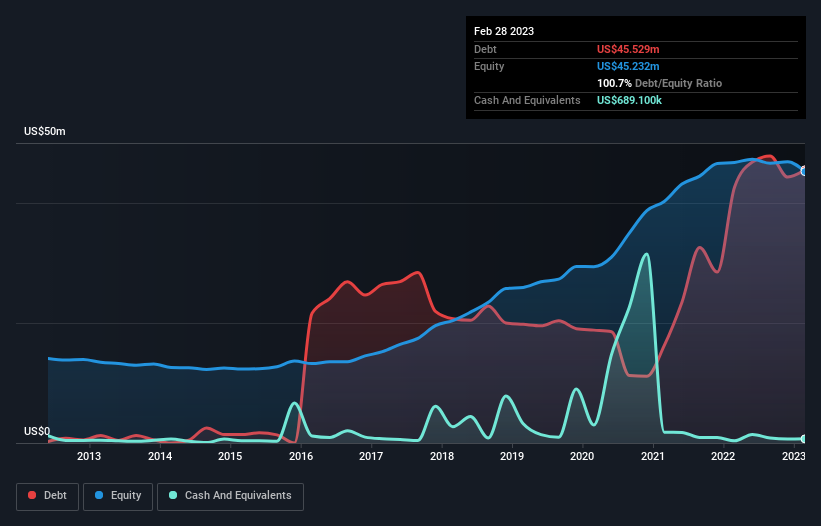Toggle the Debt series legend button

[48, 496]
